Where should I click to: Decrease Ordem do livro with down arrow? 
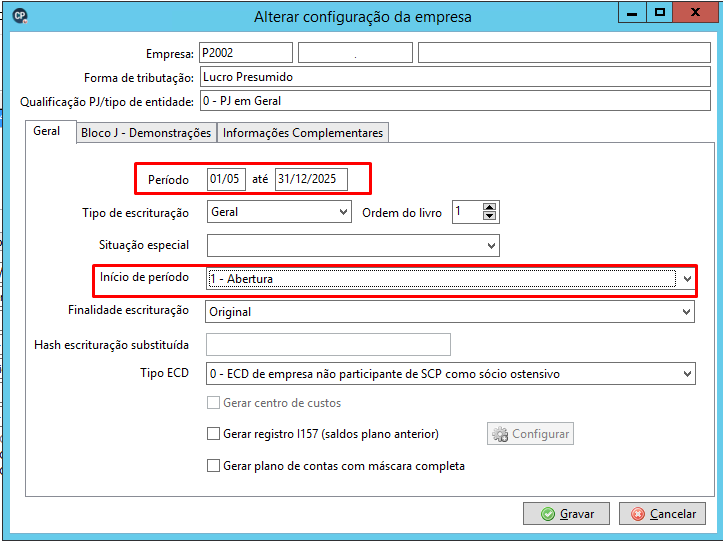pos(489,216)
